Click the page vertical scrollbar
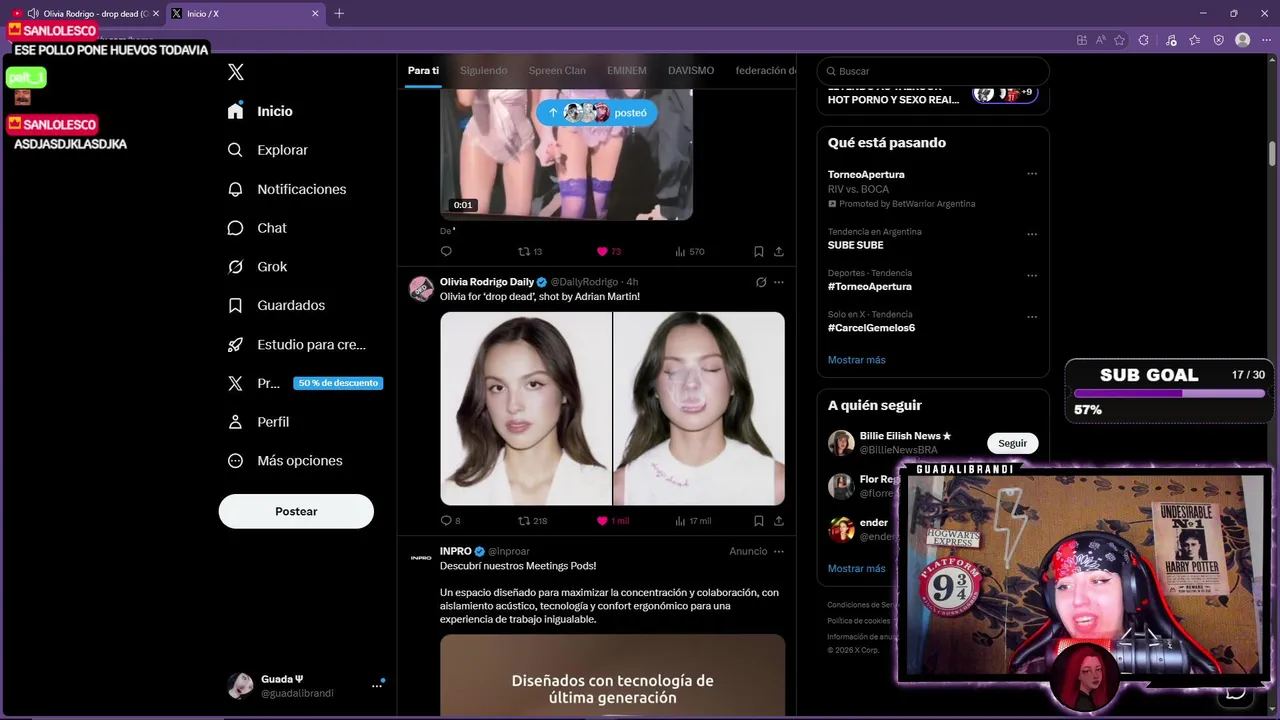The image size is (1280, 720). coord(1272,153)
